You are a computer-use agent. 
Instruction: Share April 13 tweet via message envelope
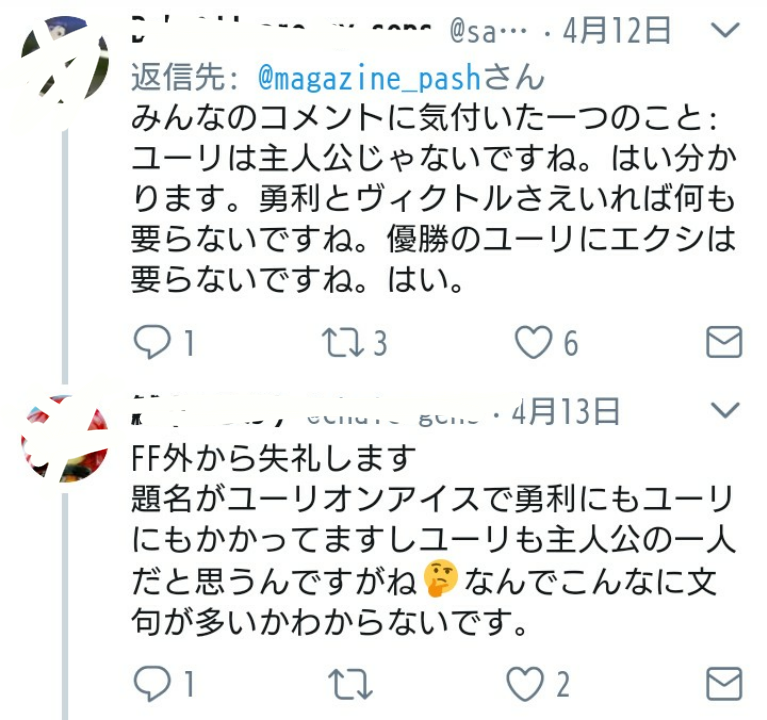point(724,683)
